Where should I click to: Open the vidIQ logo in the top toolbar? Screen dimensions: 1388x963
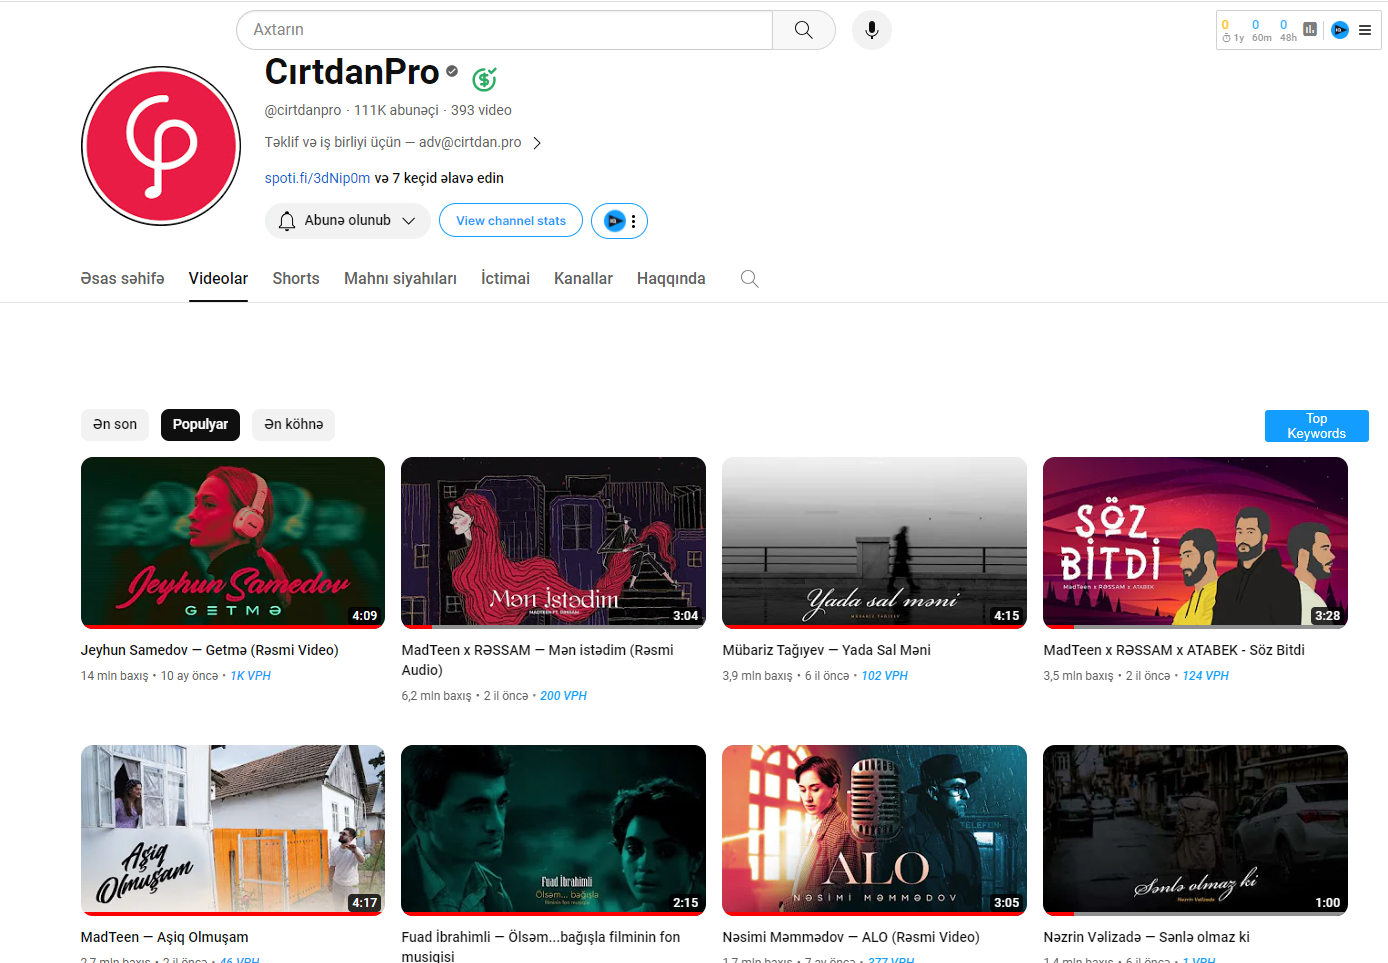pos(1340,30)
